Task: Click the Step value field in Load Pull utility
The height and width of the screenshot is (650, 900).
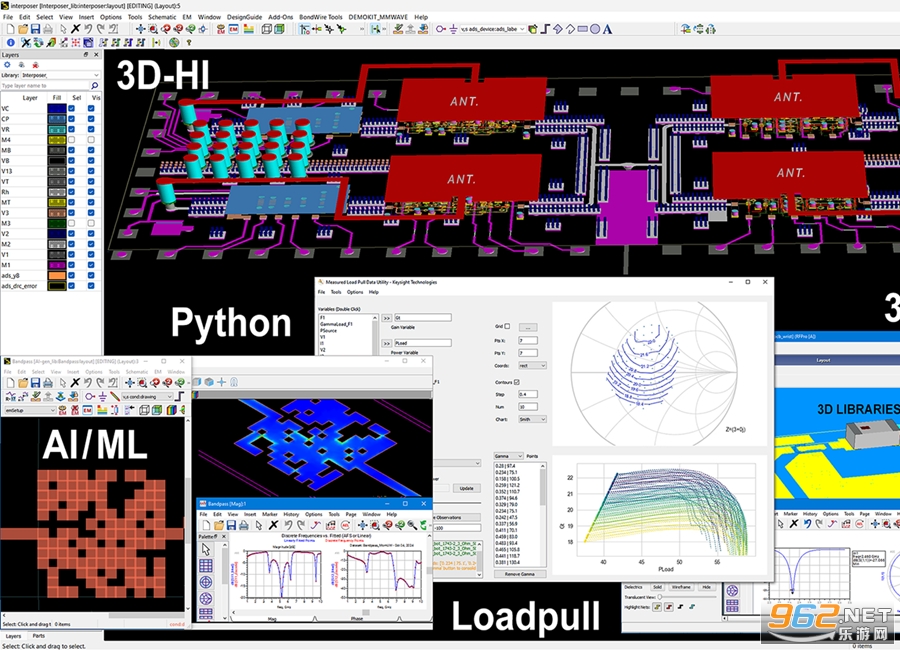Action: (528, 394)
